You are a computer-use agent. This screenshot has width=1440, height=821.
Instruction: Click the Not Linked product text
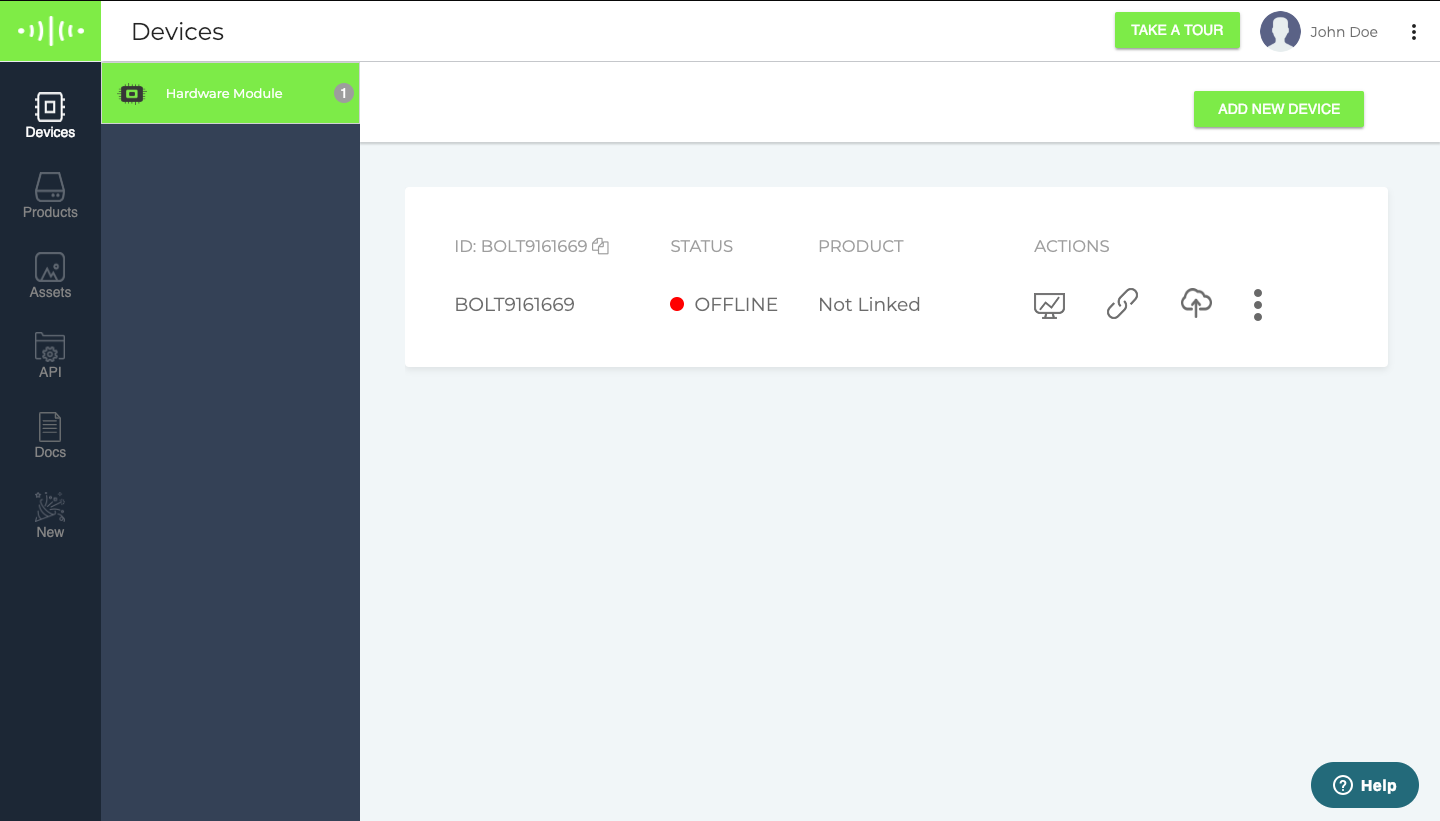point(869,305)
